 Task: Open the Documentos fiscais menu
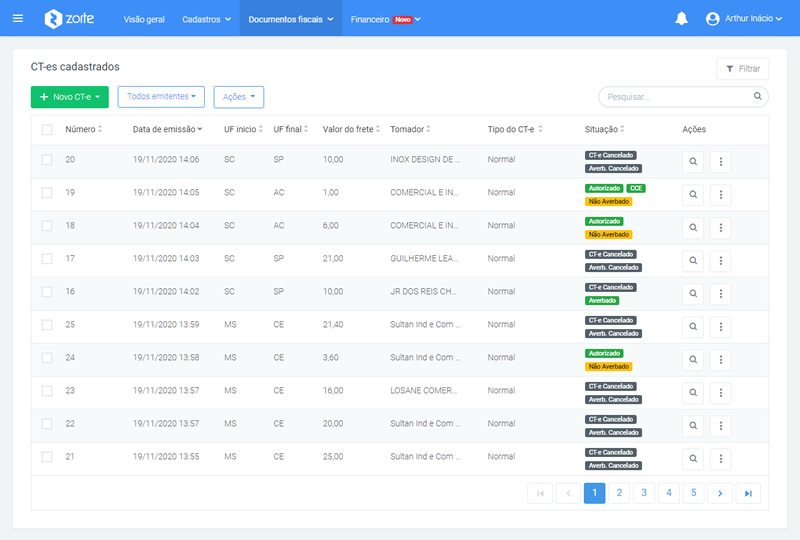coord(290,19)
